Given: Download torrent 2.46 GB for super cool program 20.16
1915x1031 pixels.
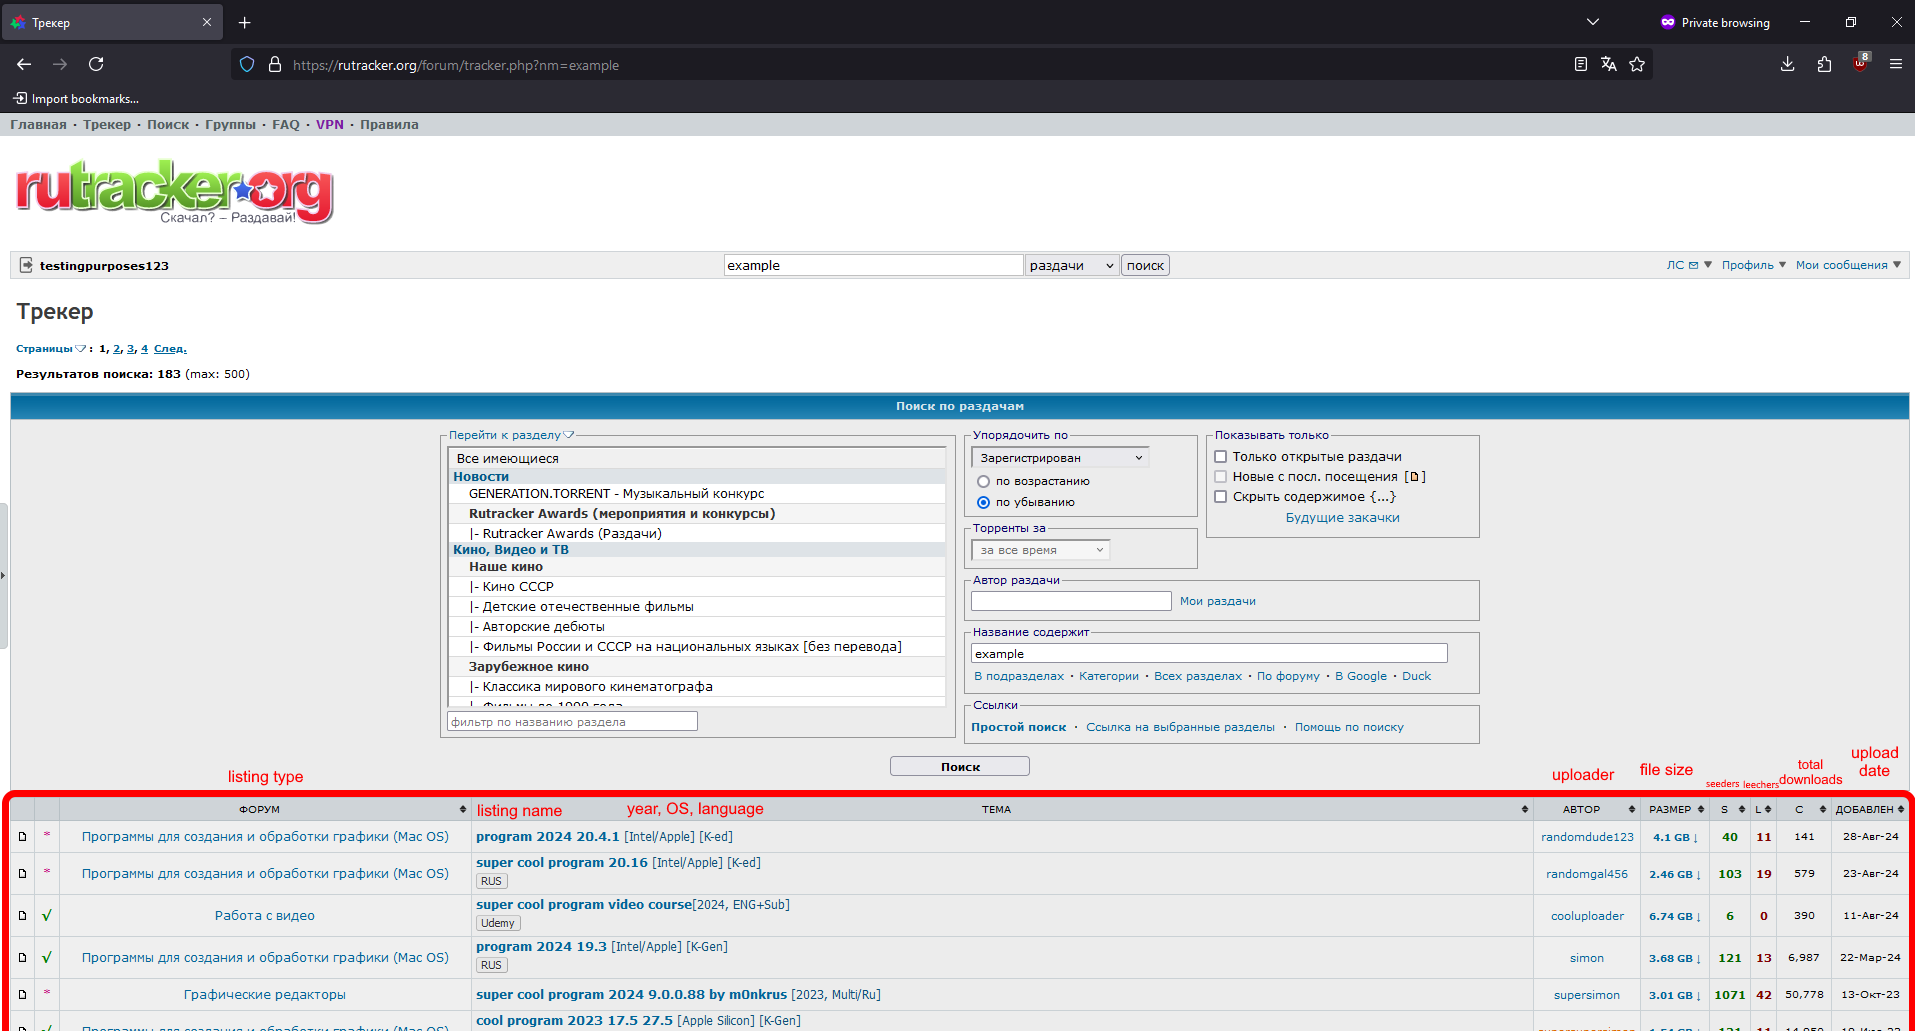Looking at the screenshot, I should (1675, 874).
